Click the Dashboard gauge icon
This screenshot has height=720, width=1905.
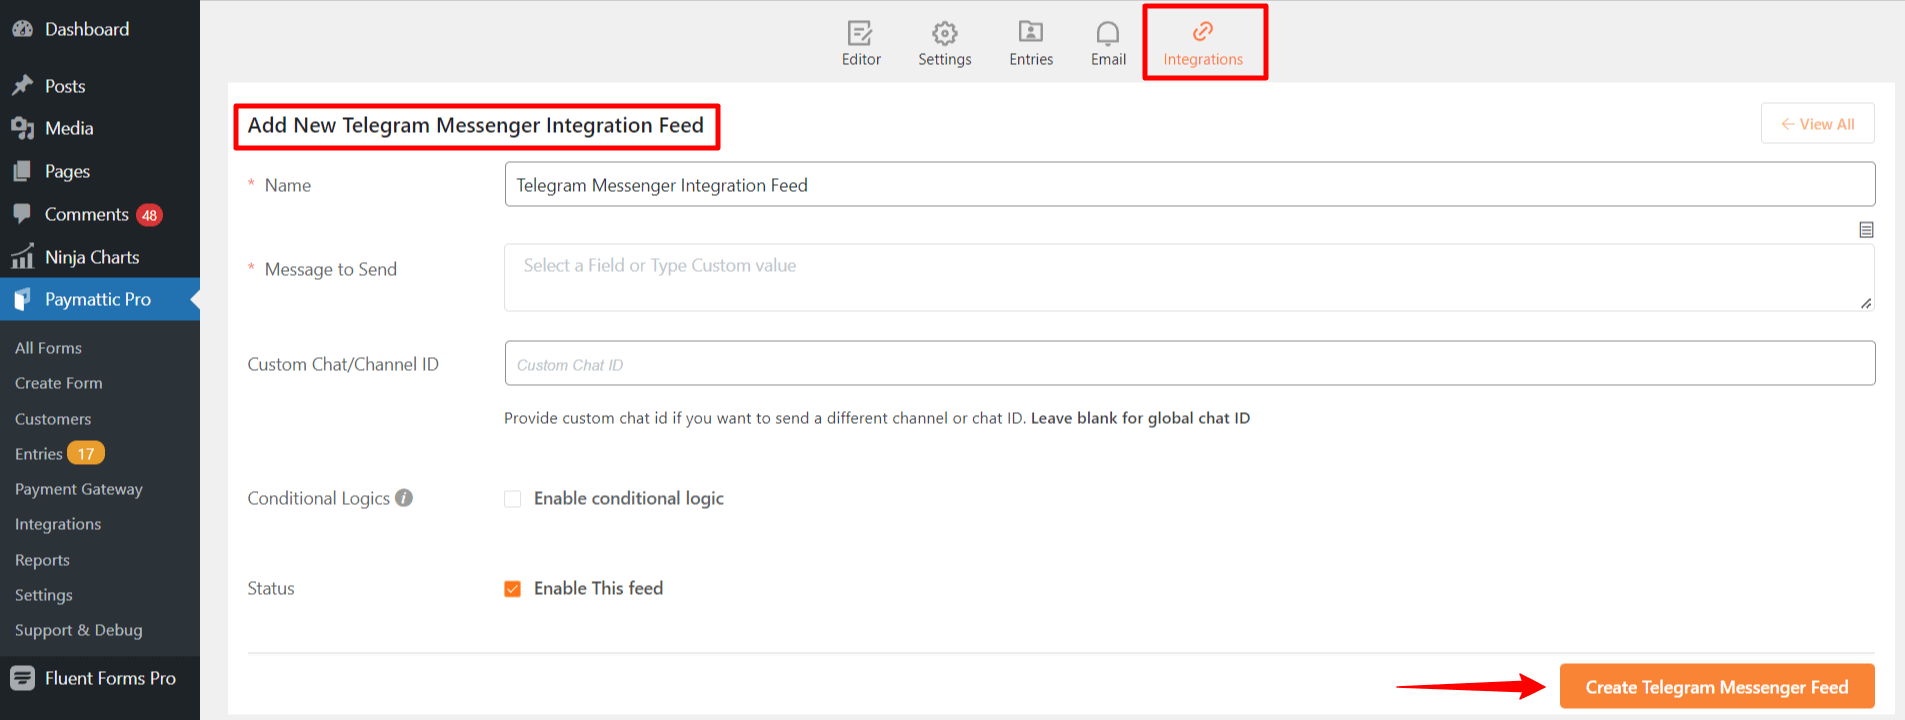pos(22,29)
